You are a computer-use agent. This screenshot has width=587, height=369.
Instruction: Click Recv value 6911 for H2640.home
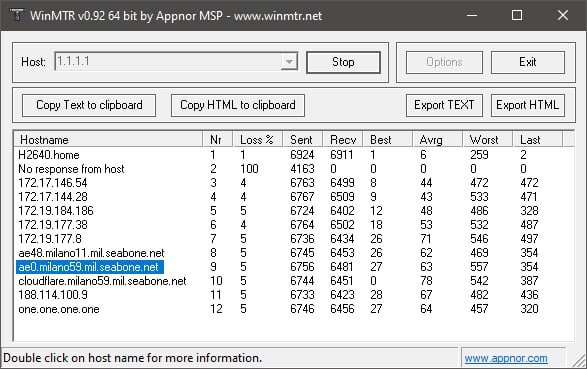coord(342,155)
